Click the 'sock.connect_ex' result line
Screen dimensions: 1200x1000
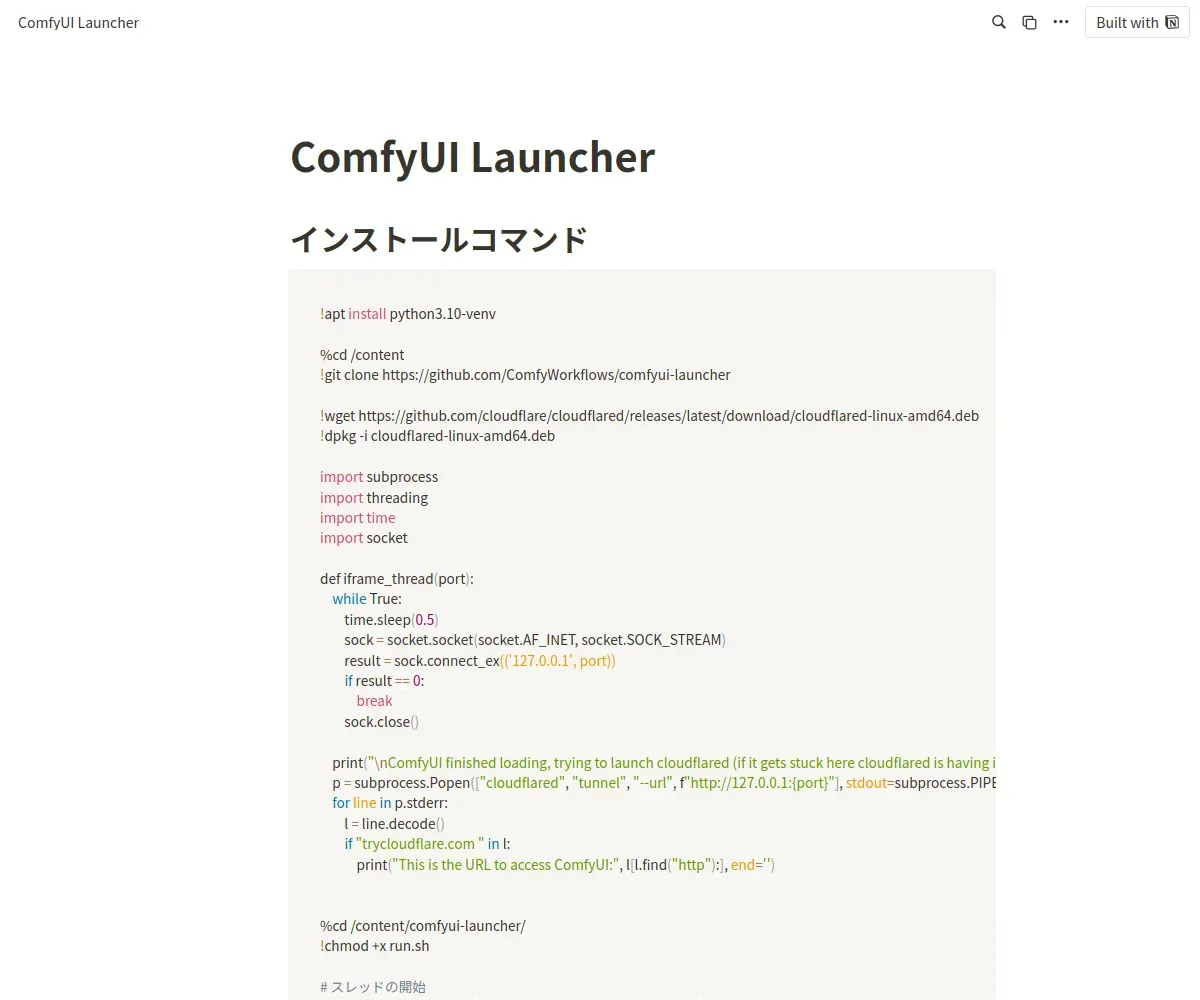(480, 661)
